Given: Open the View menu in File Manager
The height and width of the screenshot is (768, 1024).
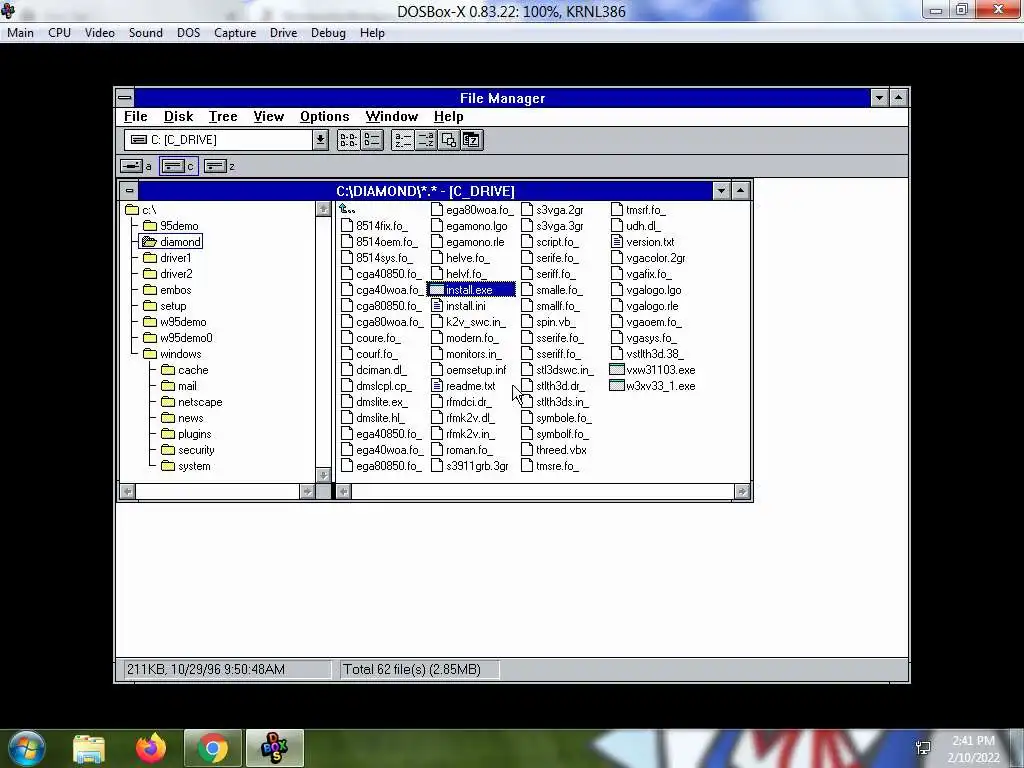Looking at the screenshot, I should pos(268,116).
